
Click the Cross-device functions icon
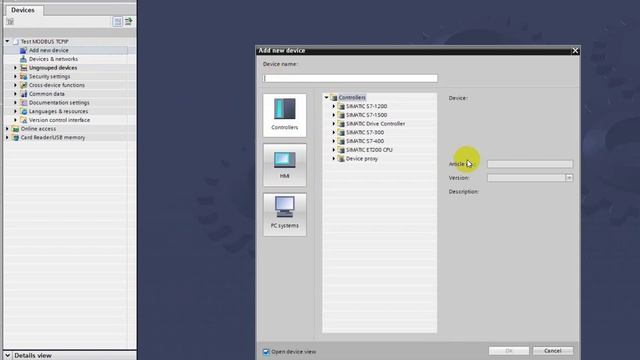pos(24,85)
